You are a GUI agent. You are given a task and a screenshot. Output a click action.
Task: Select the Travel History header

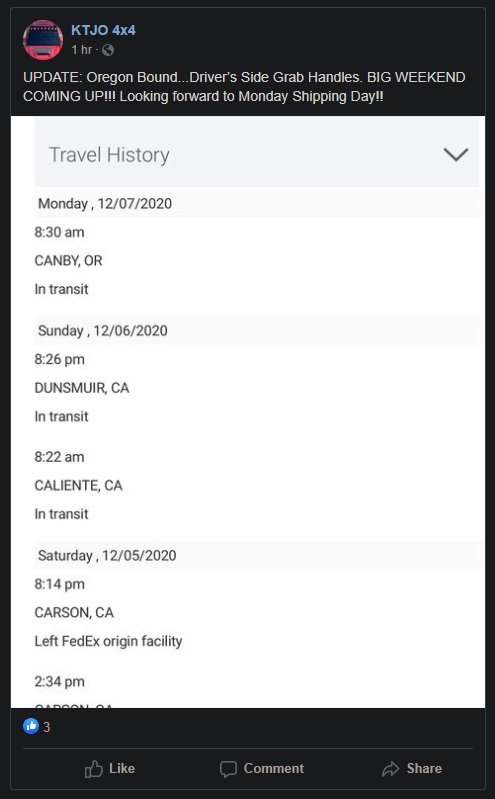[x=256, y=154]
